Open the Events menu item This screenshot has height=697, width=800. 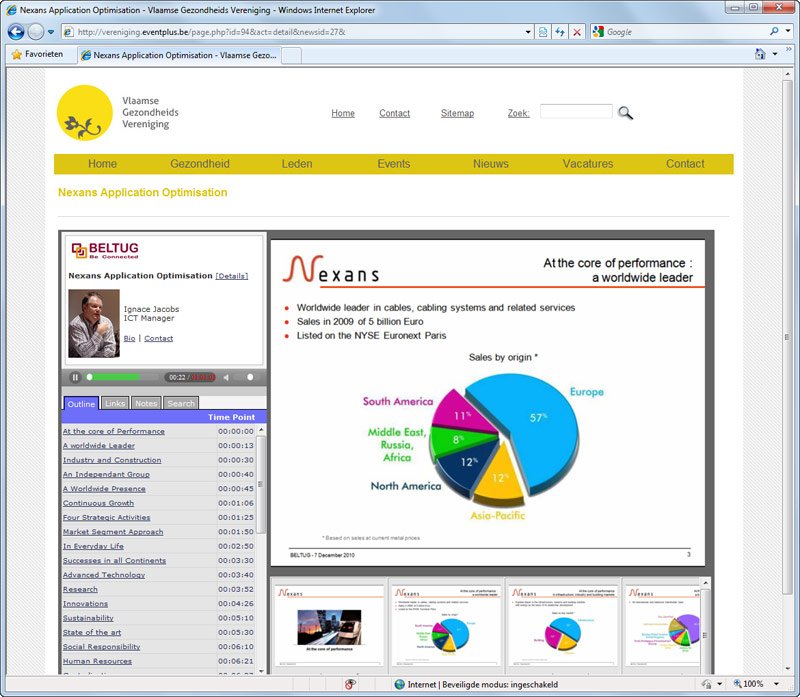[x=393, y=164]
